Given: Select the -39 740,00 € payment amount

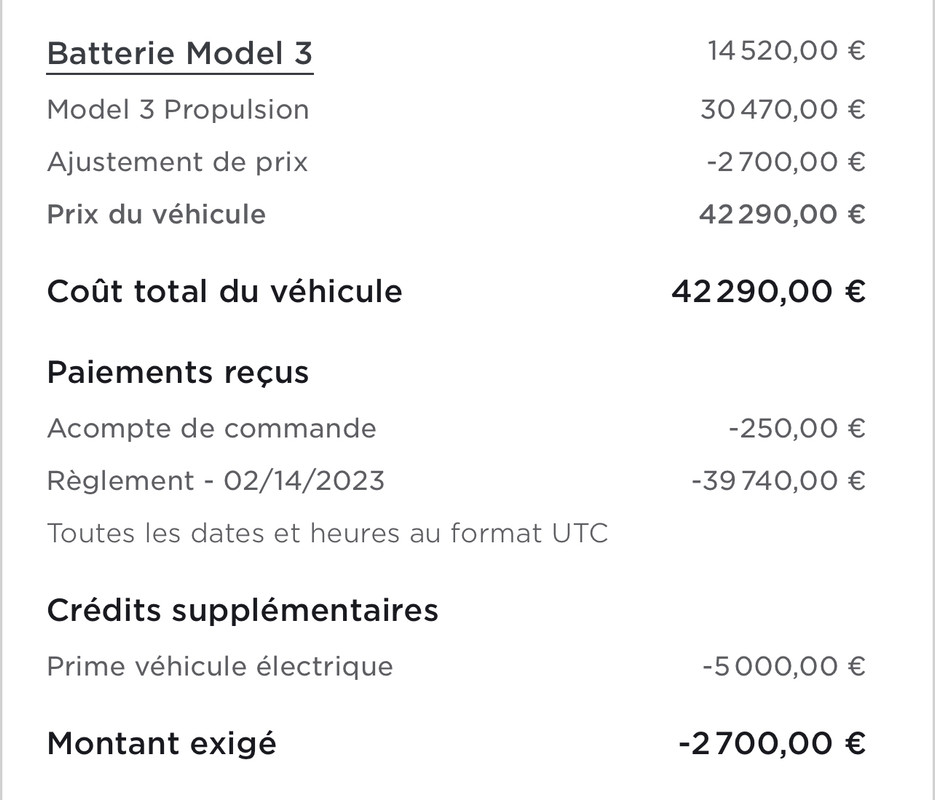Looking at the screenshot, I should click(x=778, y=481).
